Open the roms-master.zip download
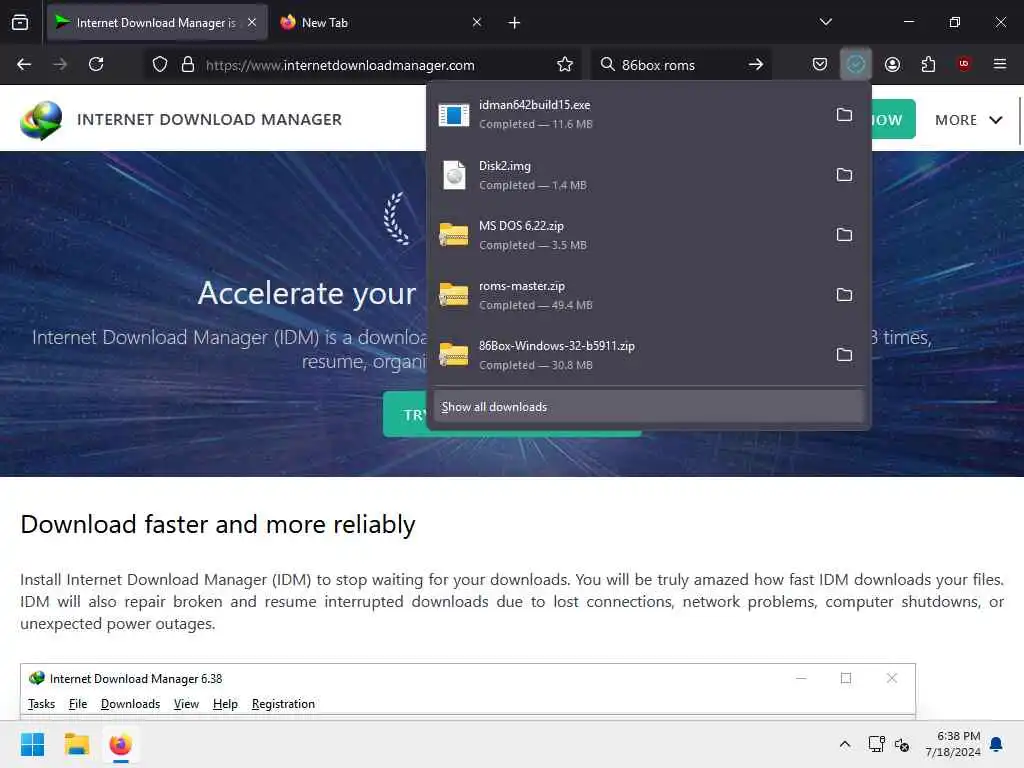The image size is (1024, 768). (627, 295)
